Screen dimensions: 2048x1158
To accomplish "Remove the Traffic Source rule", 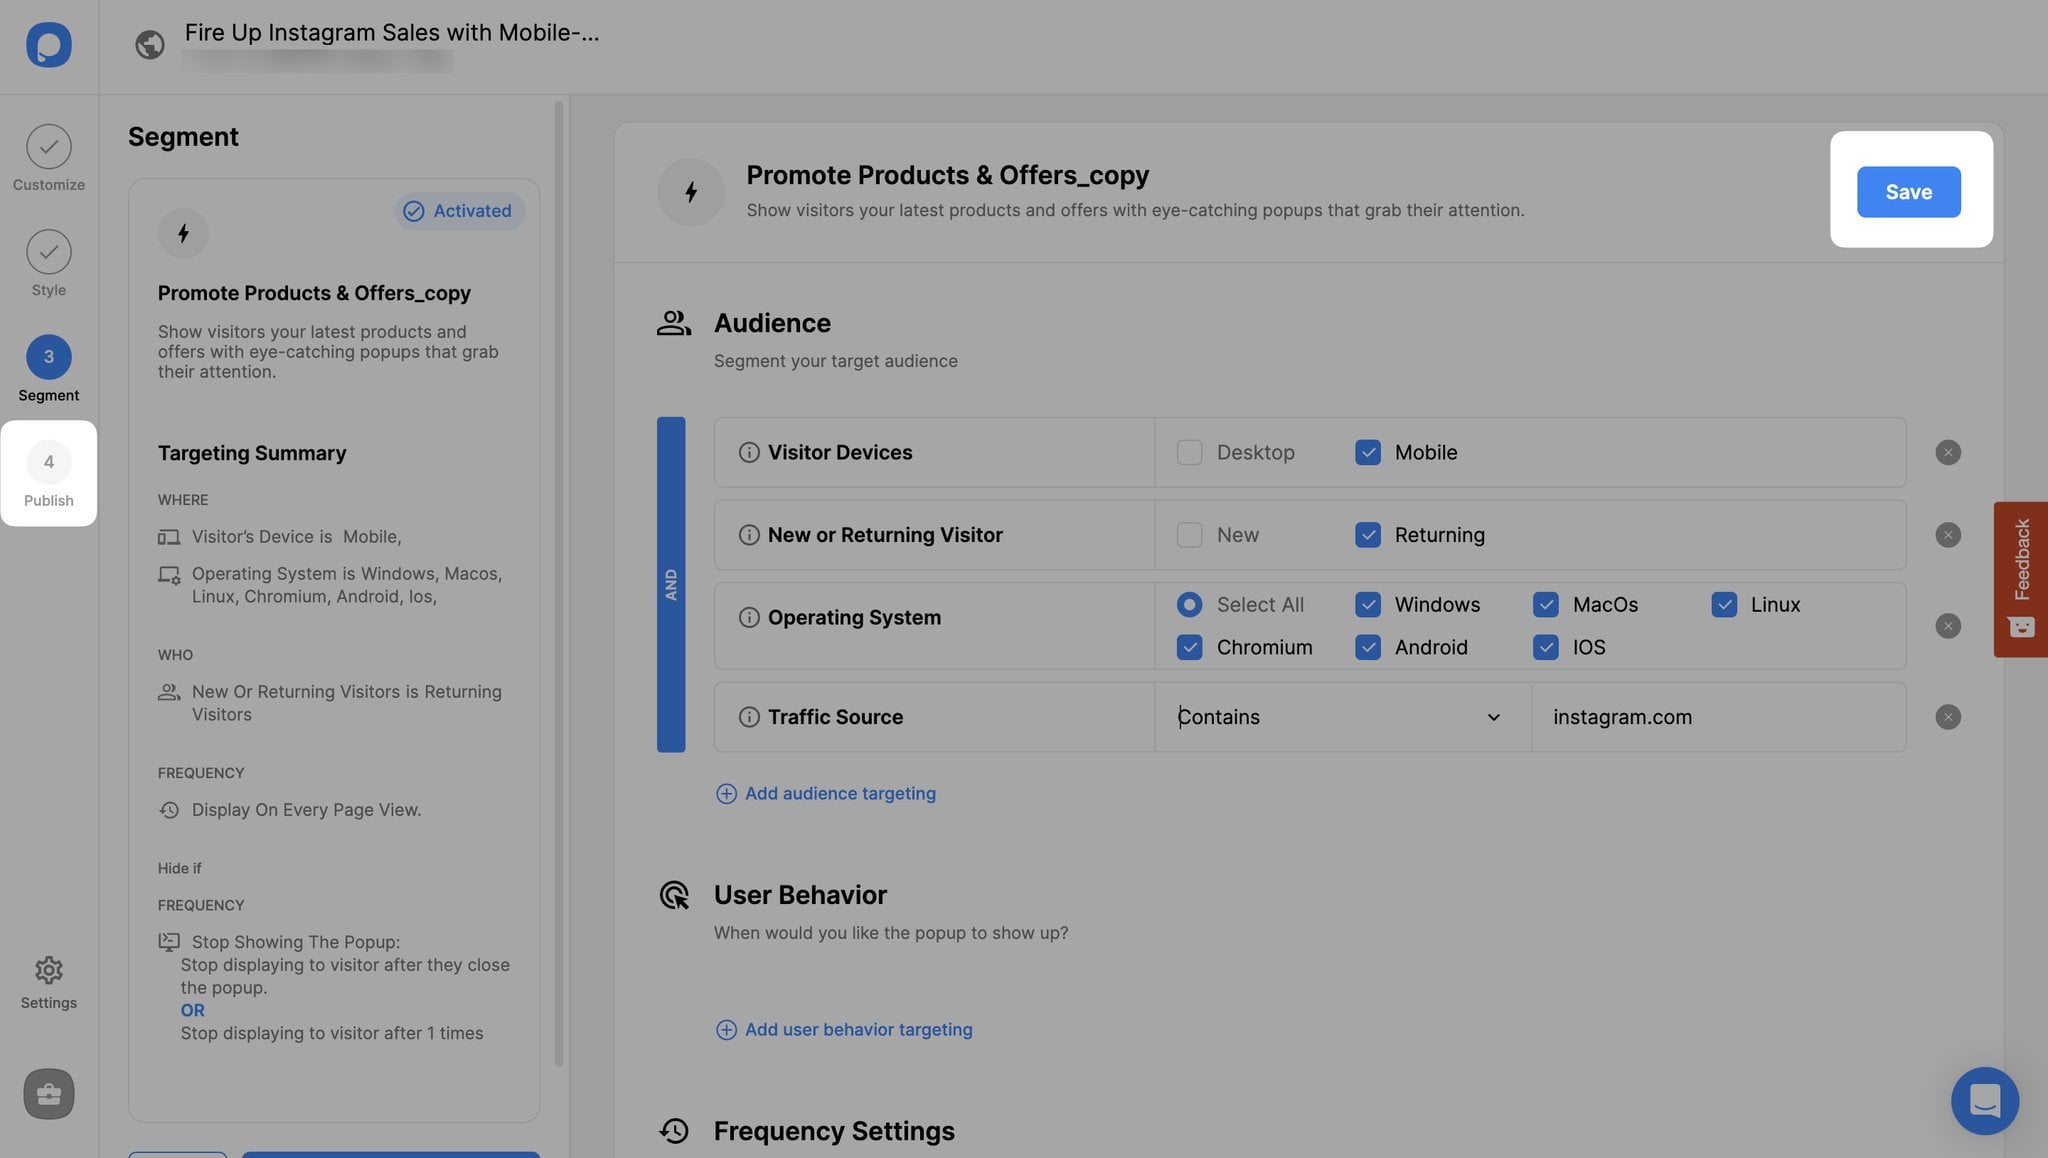I will point(1947,717).
